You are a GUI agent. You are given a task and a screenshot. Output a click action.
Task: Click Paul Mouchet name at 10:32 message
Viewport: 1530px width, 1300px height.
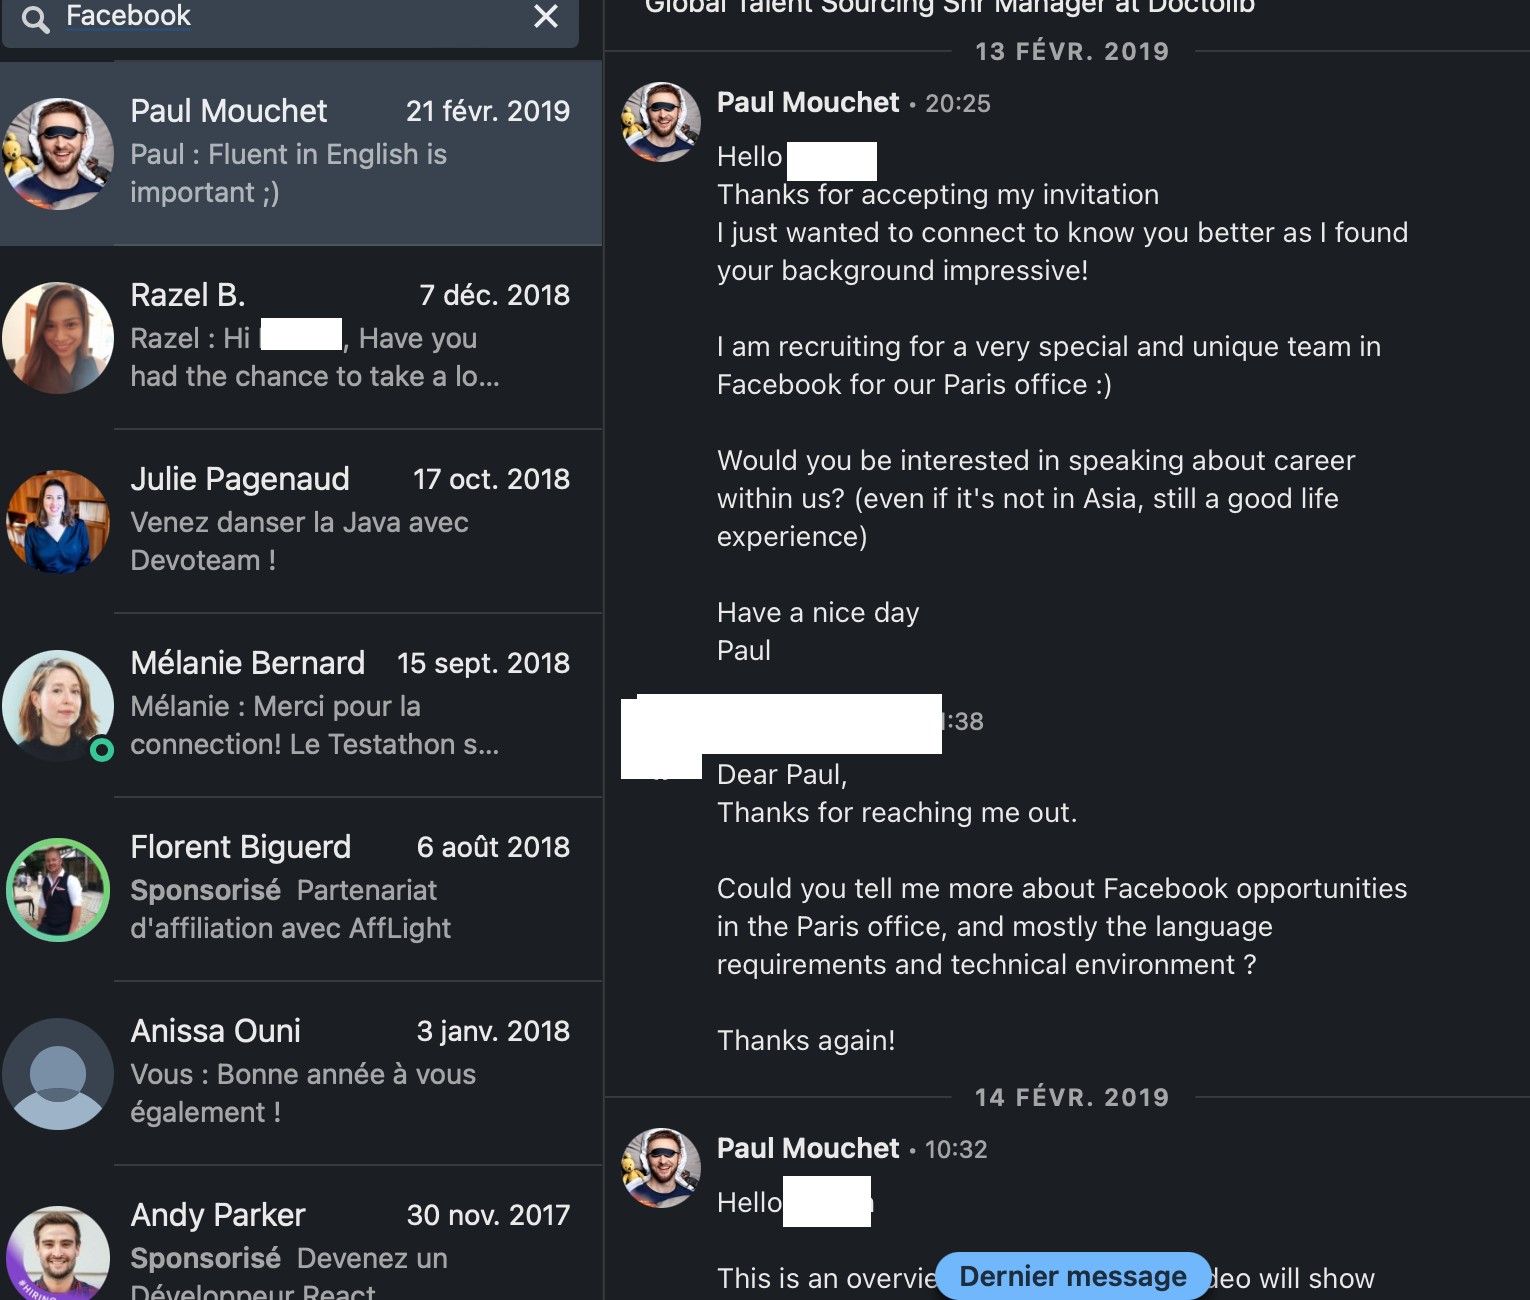coord(808,1149)
